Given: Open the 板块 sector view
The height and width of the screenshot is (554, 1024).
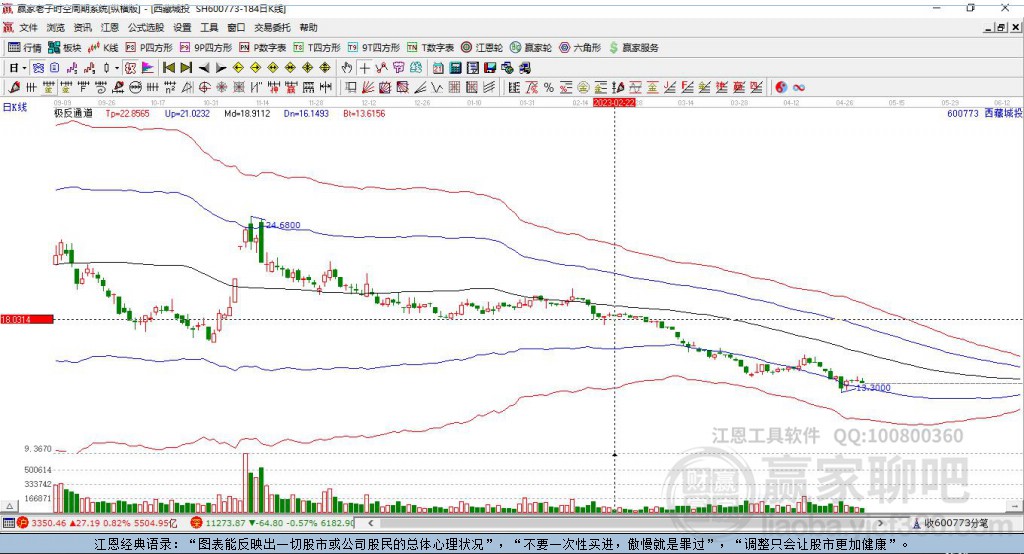Looking at the screenshot, I should pos(65,48).
